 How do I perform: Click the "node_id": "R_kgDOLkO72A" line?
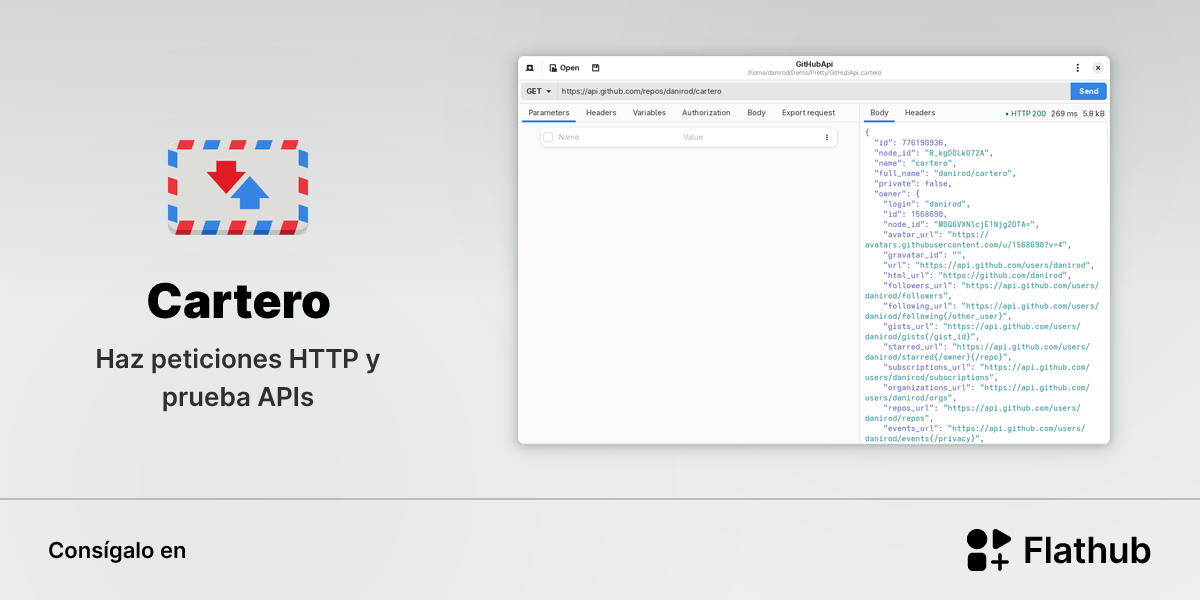point(934,153)
